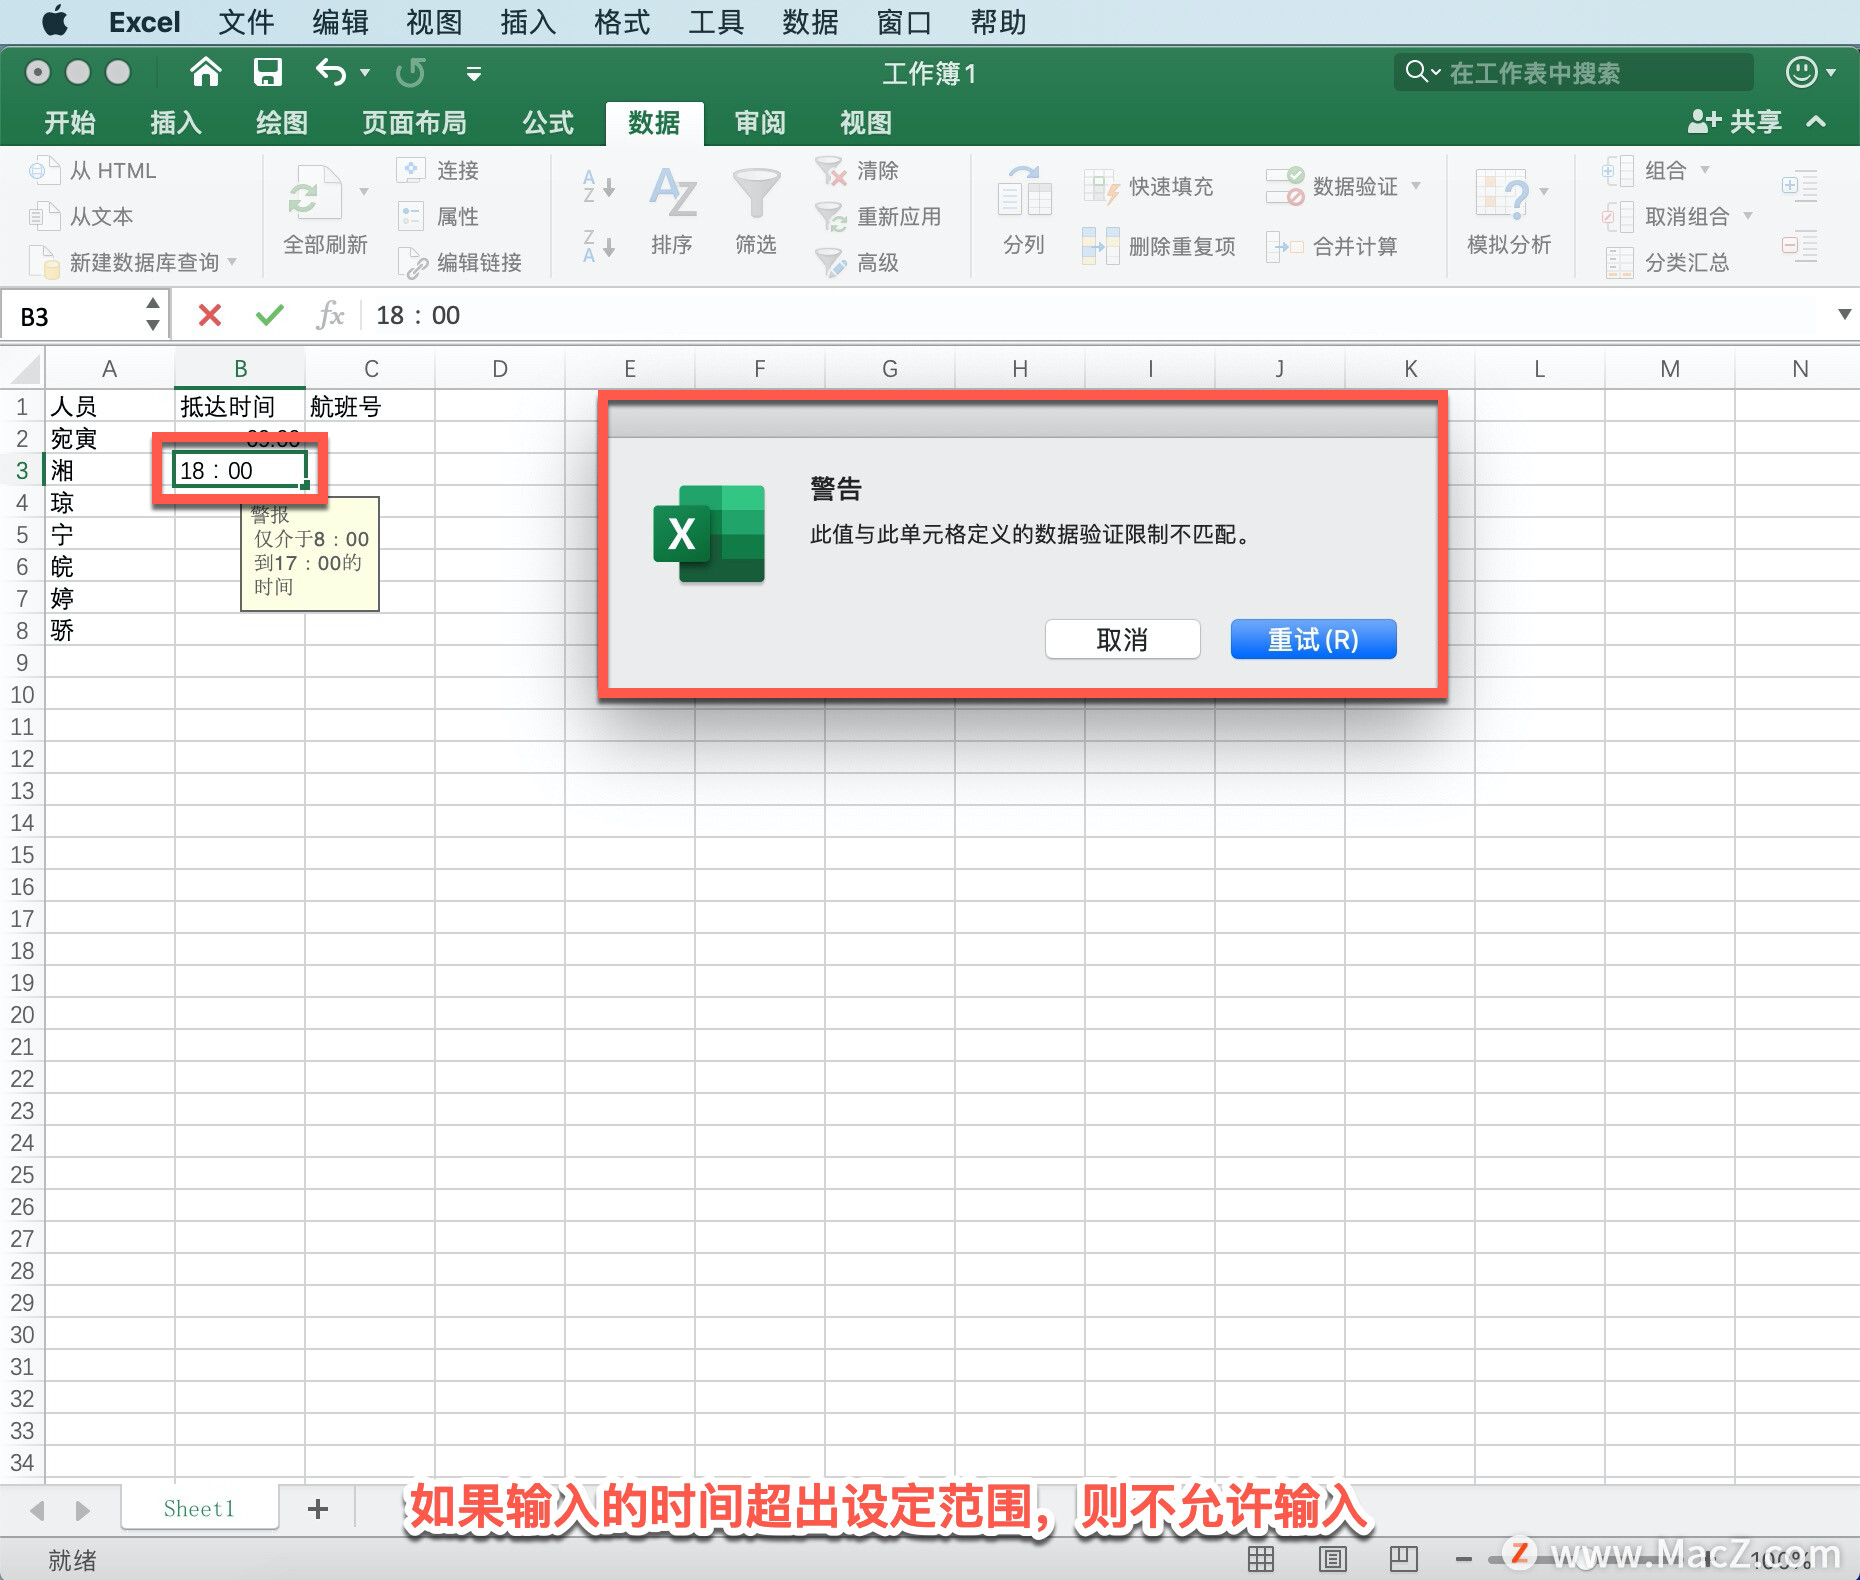Image resolution: width=1860 pixels, height=1580 pixels.
Task: Open Properties (属性)
Action: coord(438,217)
